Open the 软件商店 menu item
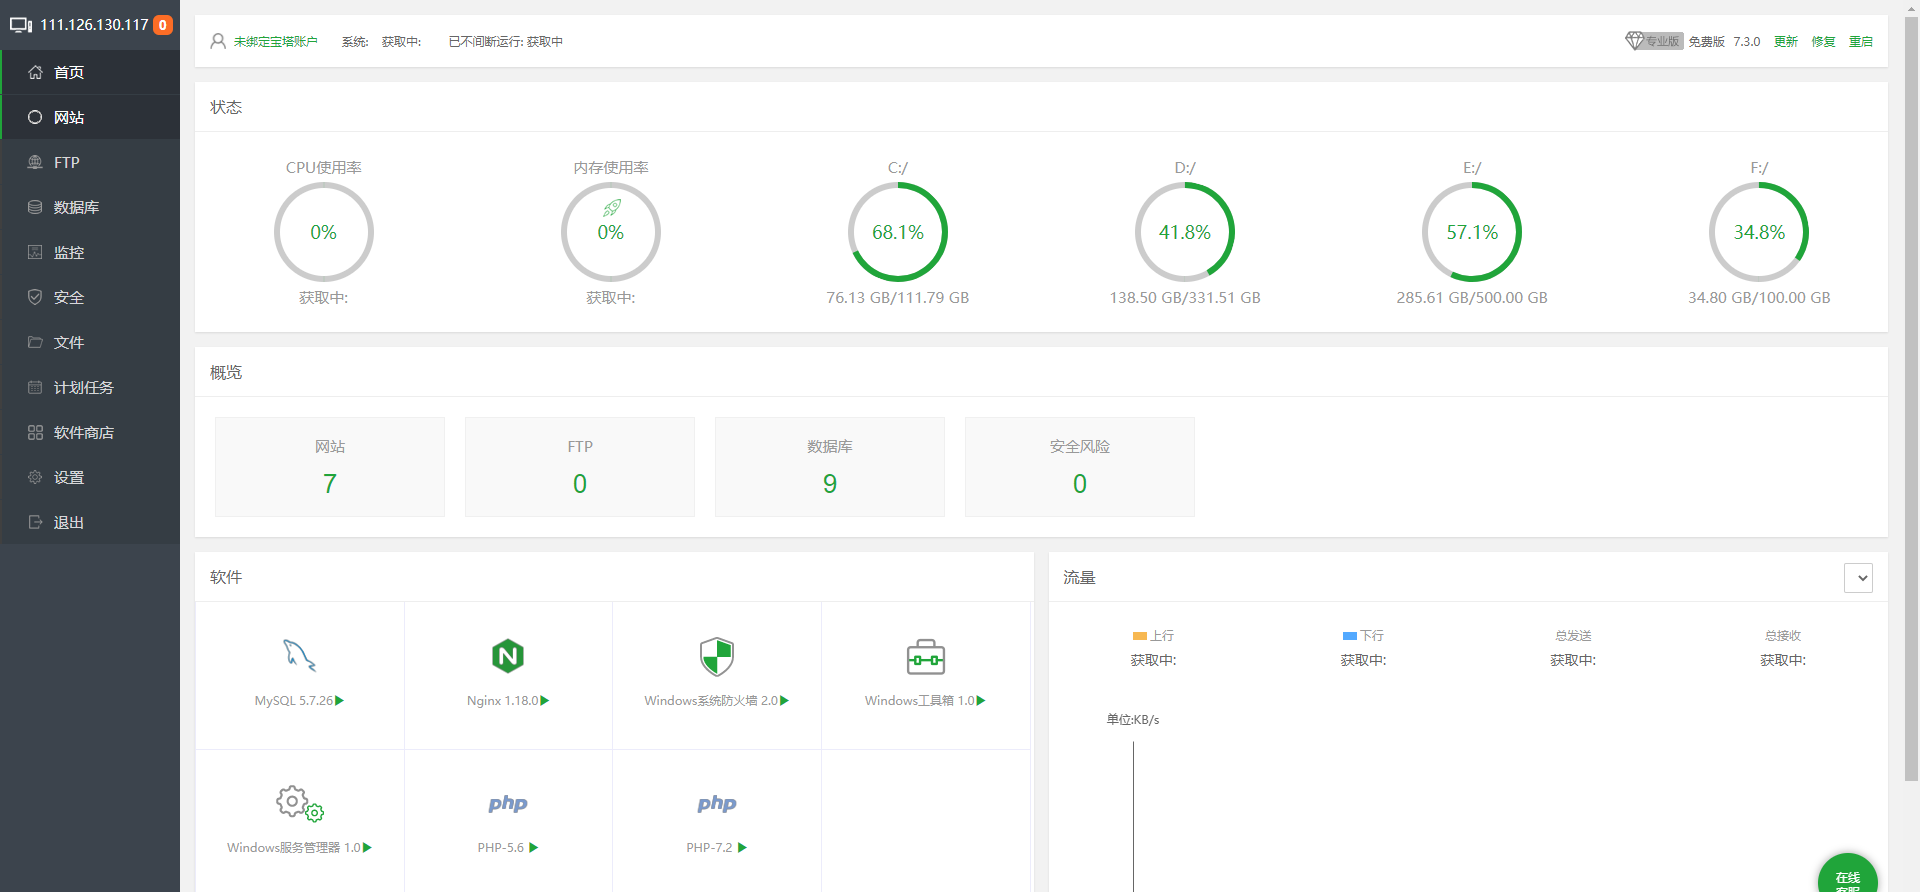1920x892 pixels. tap(90, 432)
